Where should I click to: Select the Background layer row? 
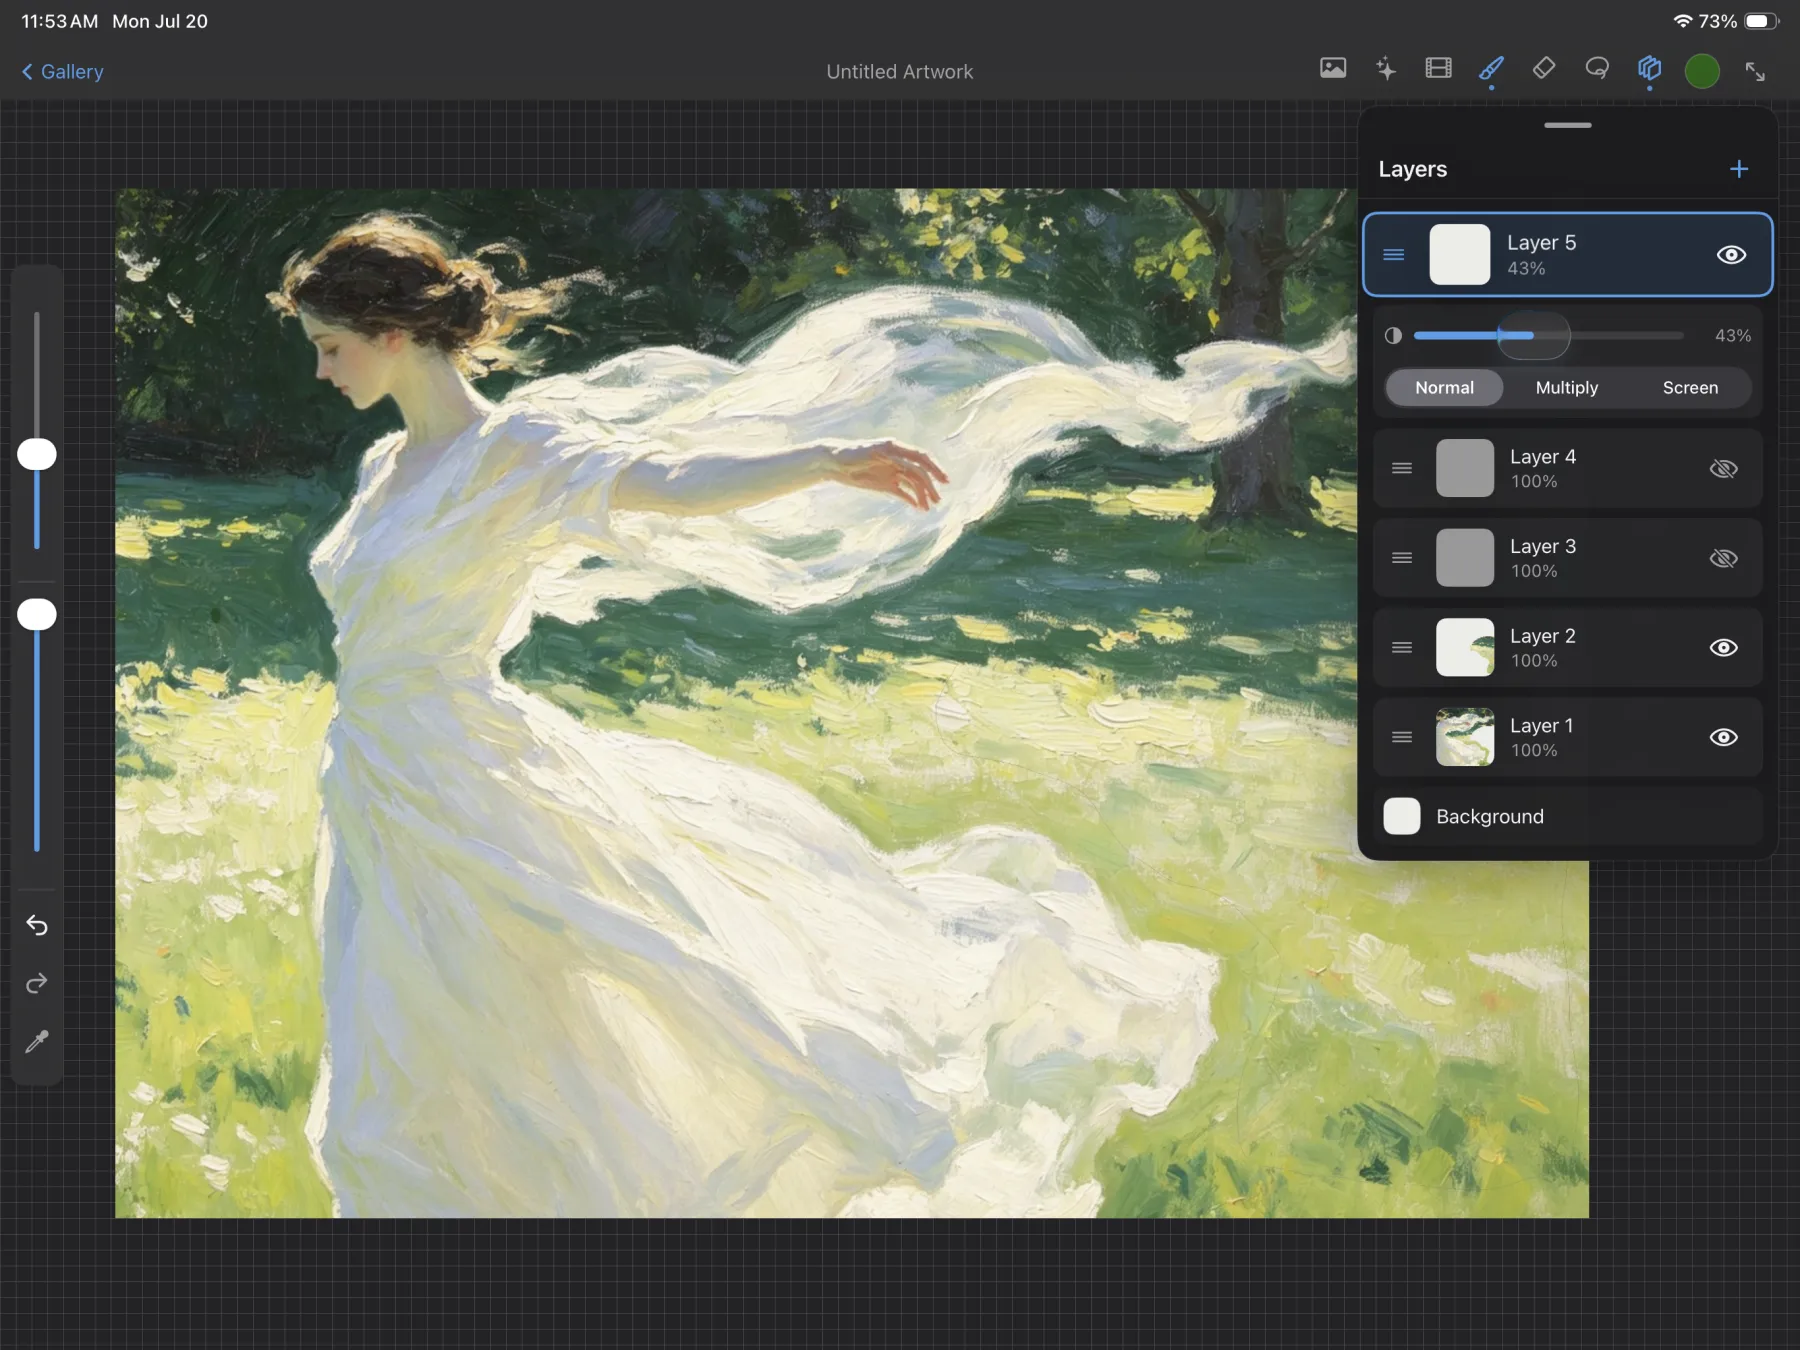(1567, 816)
